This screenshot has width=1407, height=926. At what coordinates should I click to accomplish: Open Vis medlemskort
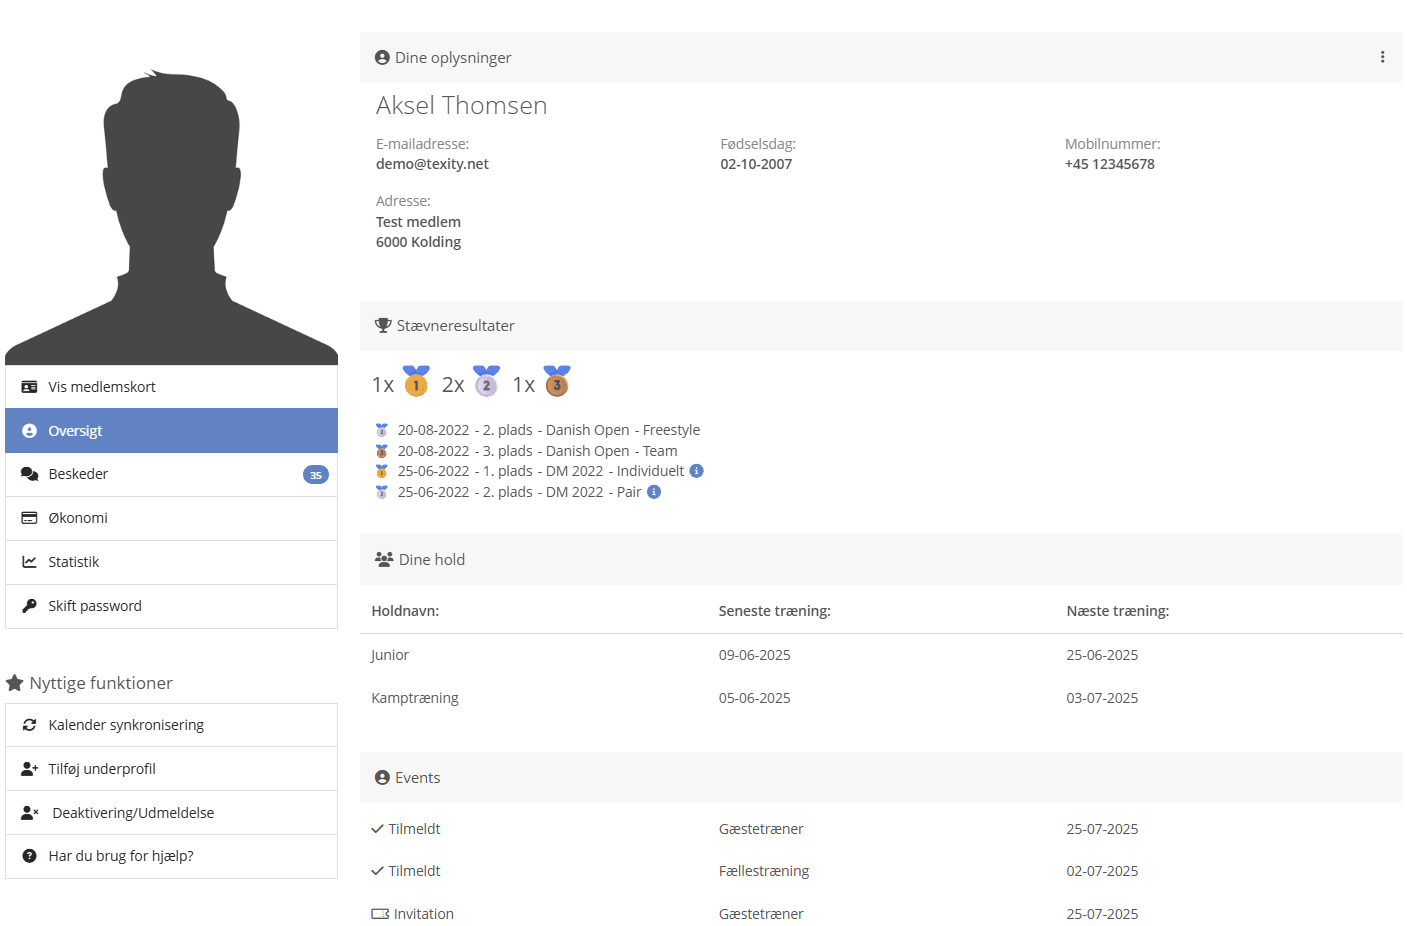click(x=171, y=387)
